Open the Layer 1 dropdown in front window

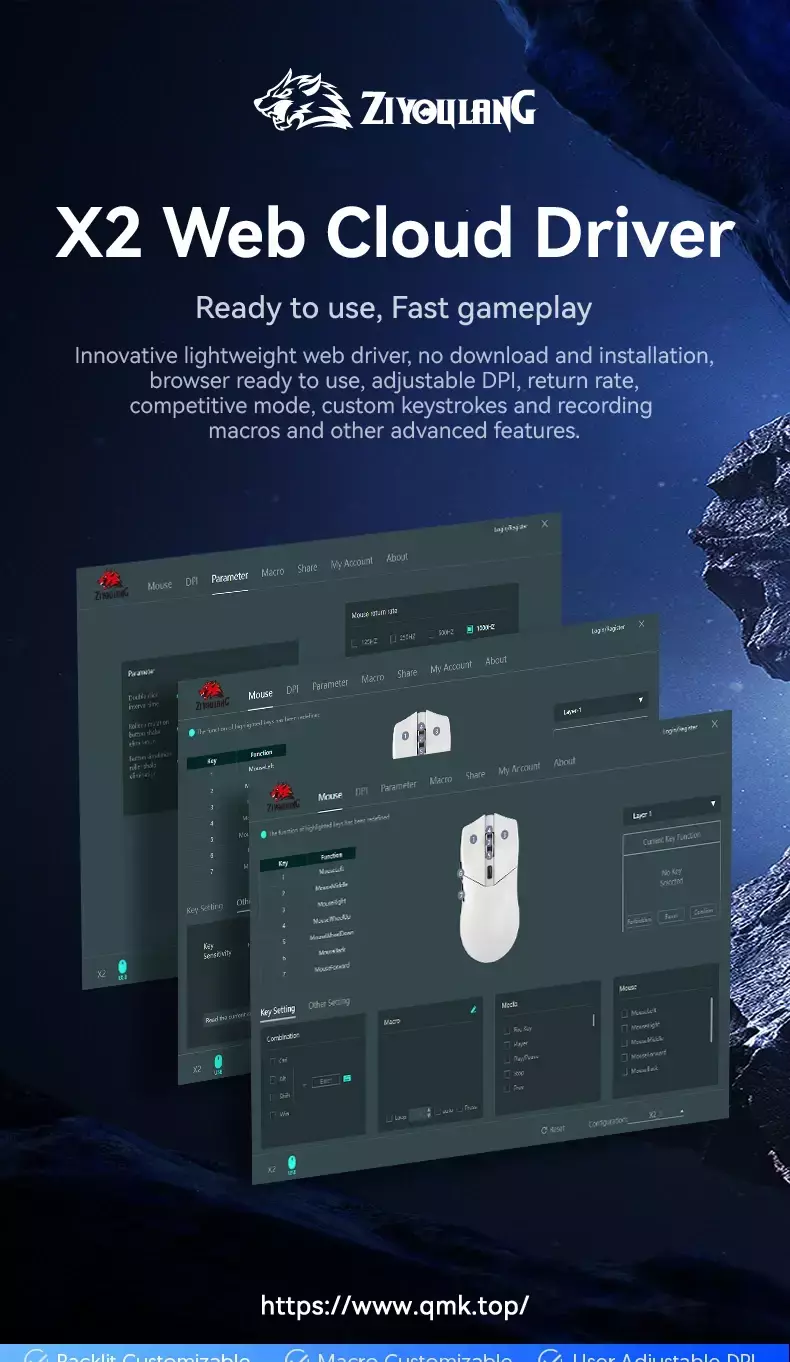pos(671,812)
